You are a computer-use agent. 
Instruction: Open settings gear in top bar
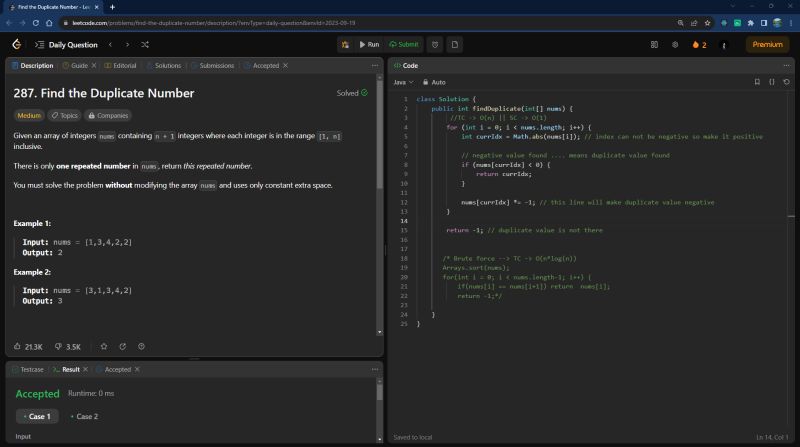point(675,44)
